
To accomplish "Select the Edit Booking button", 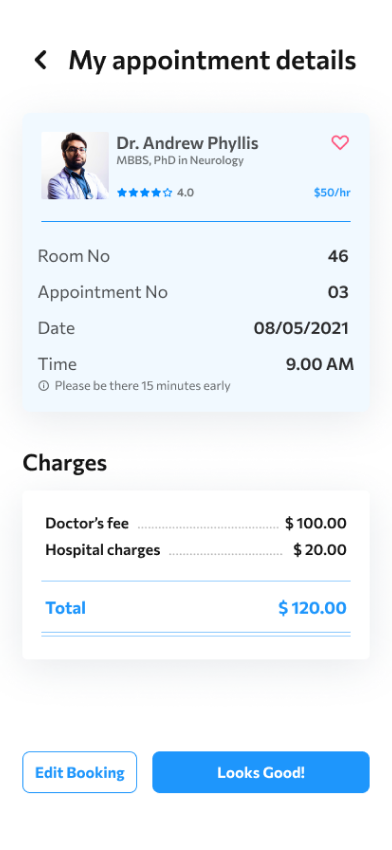I will pos(80,772).
